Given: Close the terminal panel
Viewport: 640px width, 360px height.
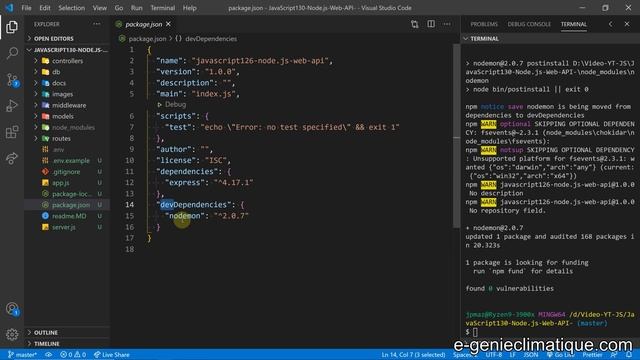Looking at the screenshot, I should (x=627, y=24).
